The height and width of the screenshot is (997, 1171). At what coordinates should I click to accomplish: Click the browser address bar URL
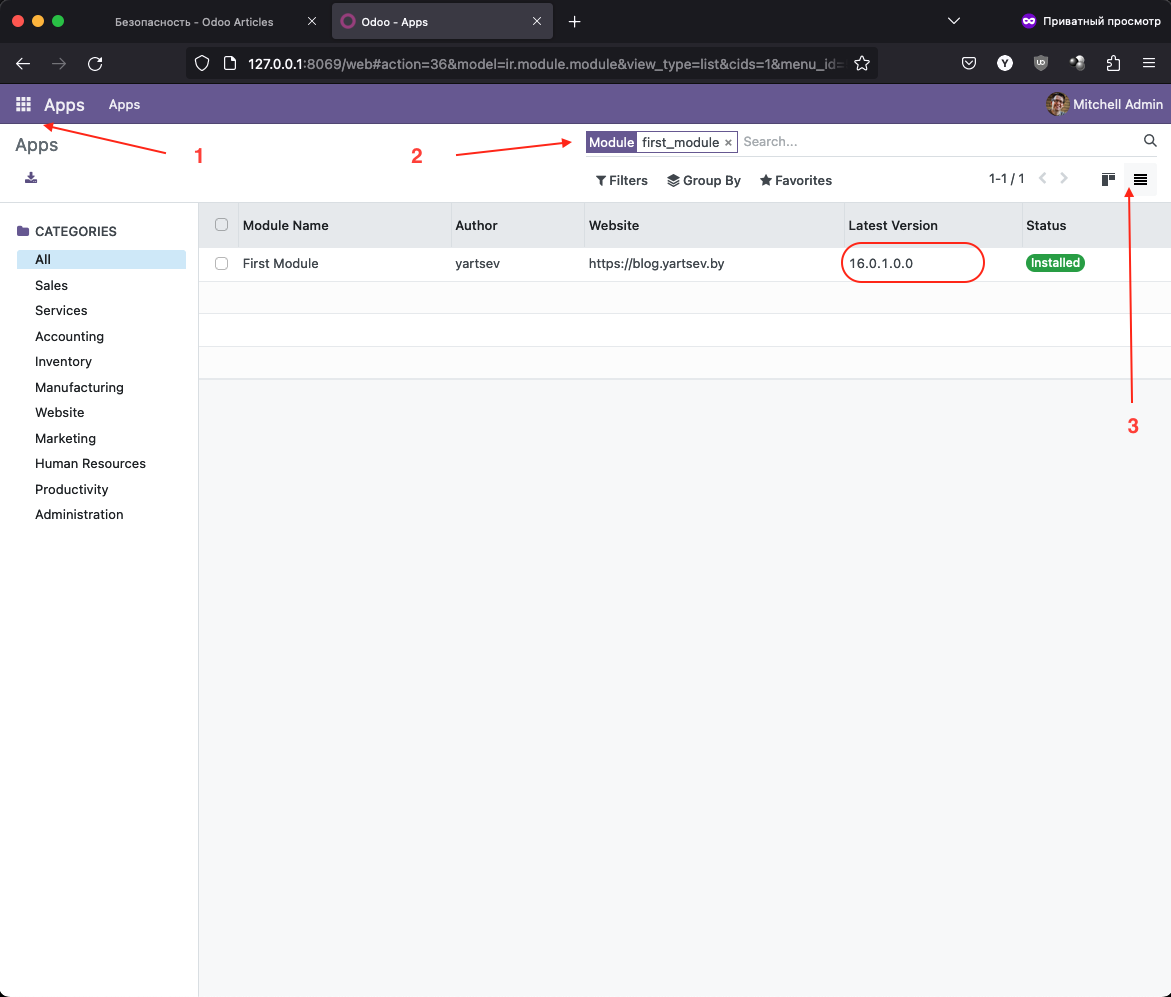pos(545,63)
